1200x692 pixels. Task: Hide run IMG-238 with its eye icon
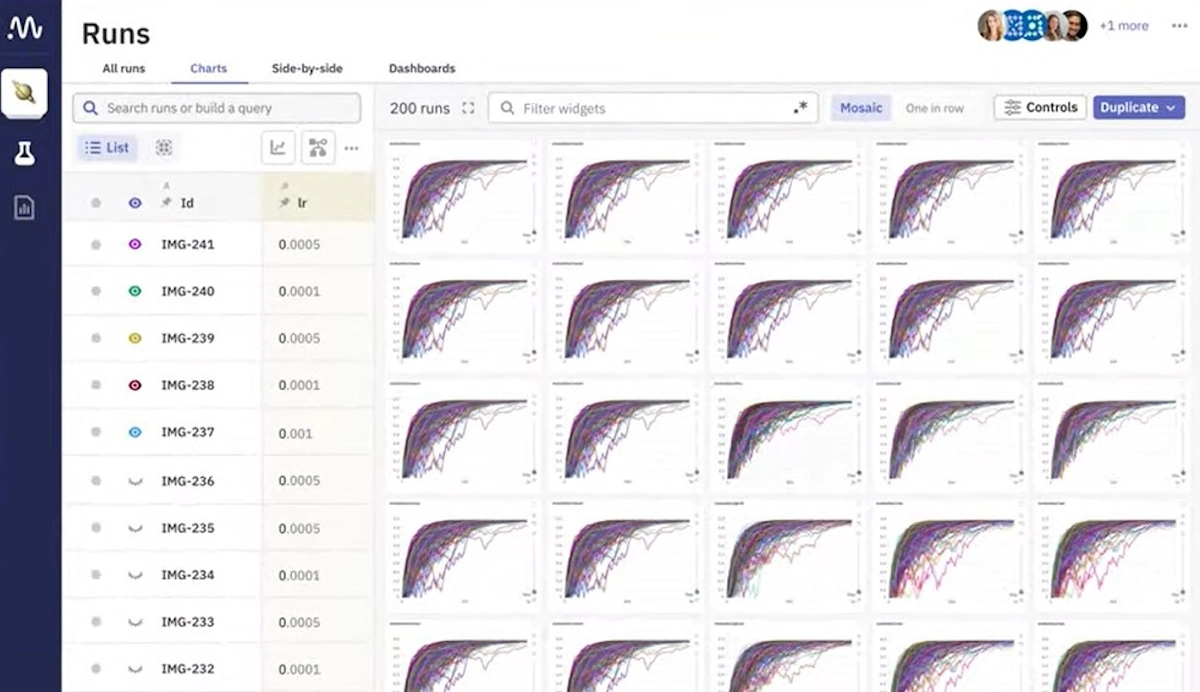135,385
